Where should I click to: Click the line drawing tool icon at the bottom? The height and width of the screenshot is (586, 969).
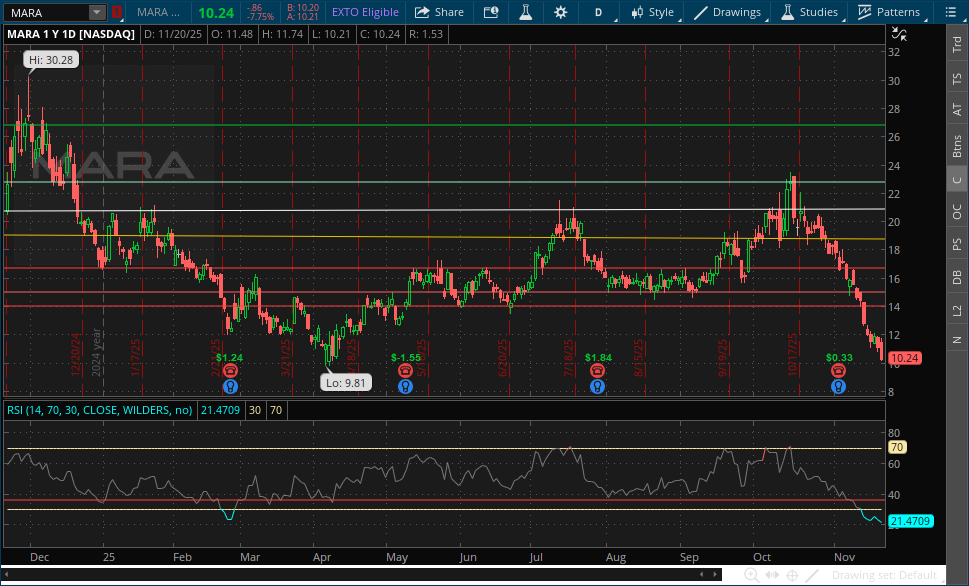tap(812, 575)
